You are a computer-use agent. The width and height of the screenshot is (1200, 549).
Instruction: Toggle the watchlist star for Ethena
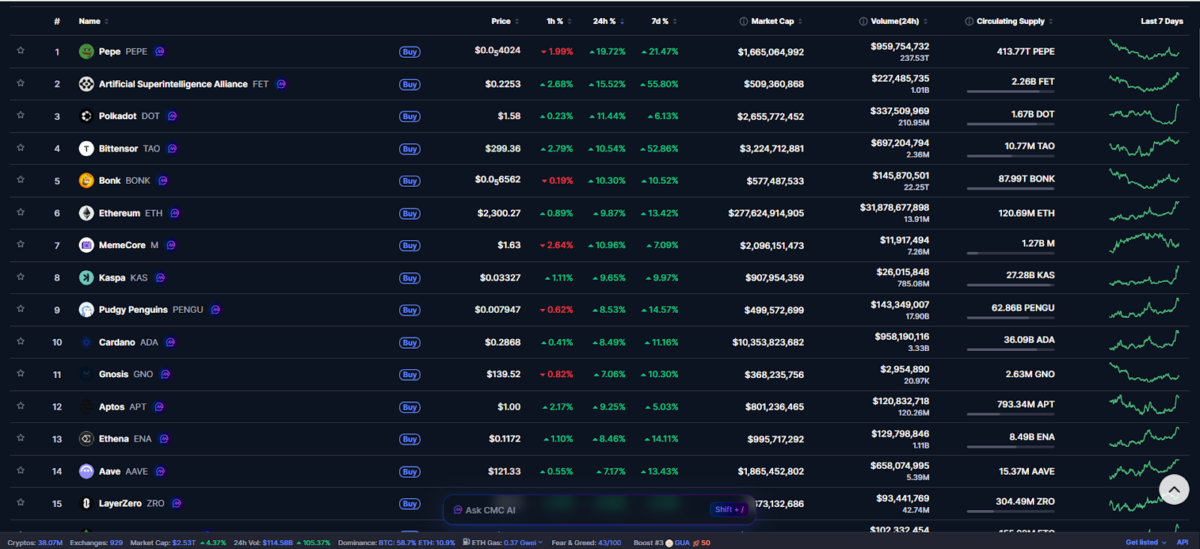[20, 439]
